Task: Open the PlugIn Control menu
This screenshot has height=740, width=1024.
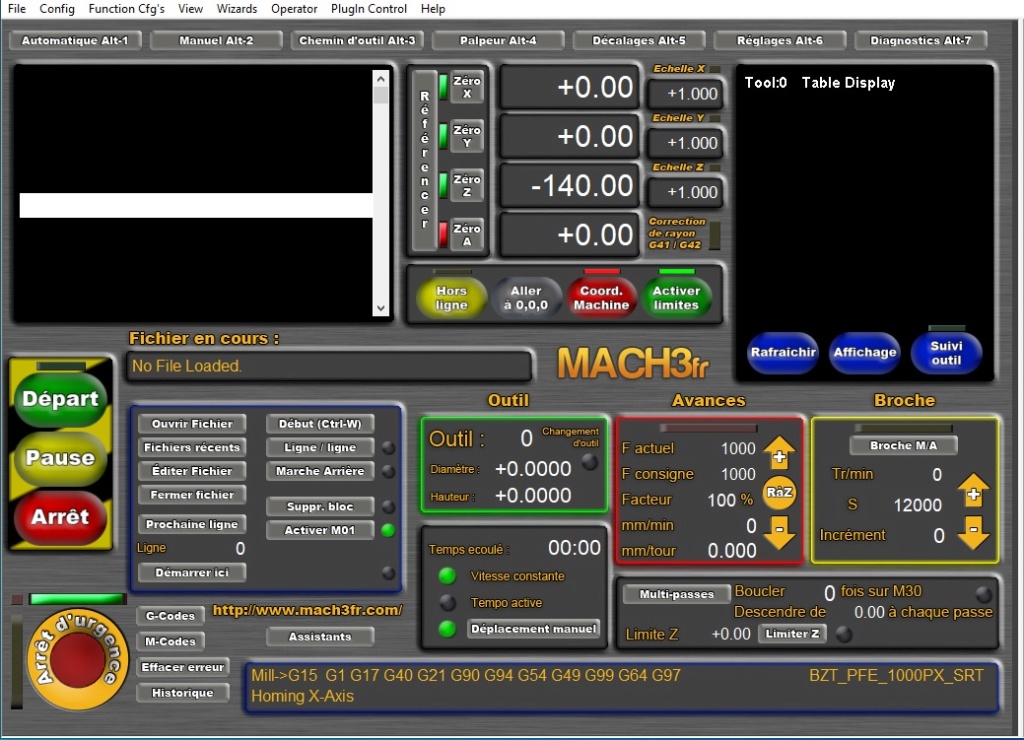Action: pos(368,8)
